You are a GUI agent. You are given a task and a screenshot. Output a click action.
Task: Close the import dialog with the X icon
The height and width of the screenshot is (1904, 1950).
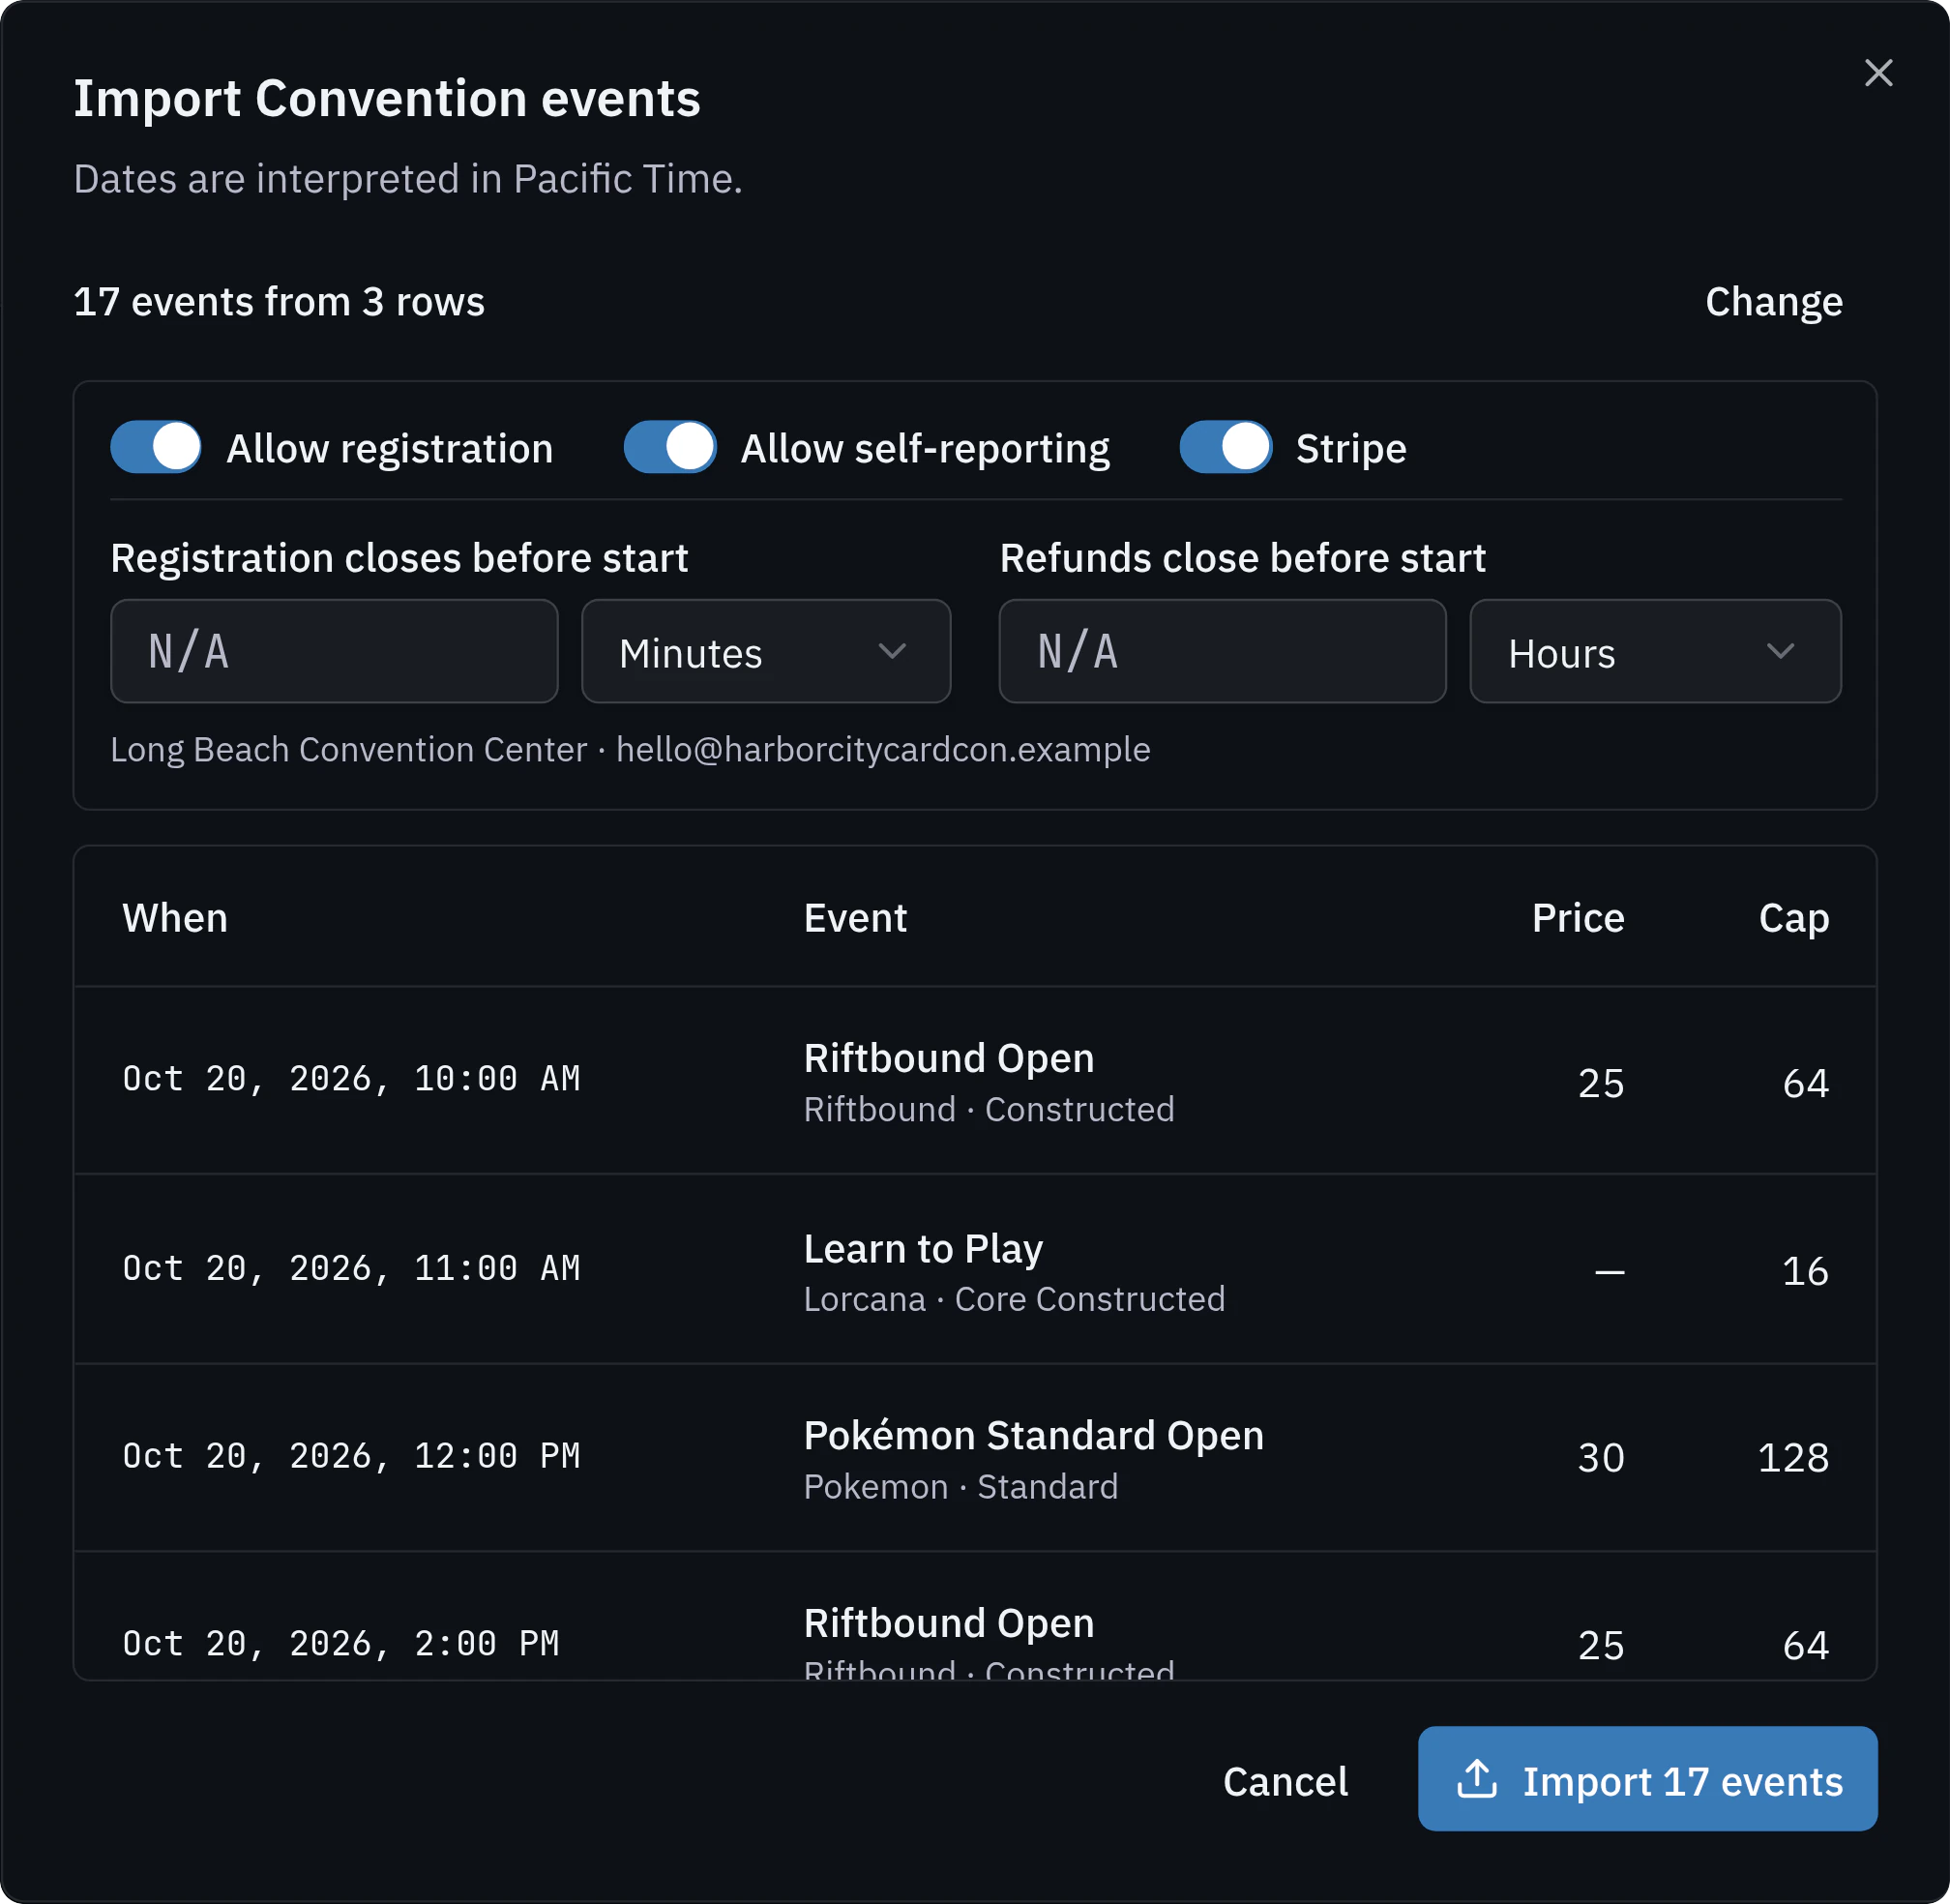pos(1878,73)
